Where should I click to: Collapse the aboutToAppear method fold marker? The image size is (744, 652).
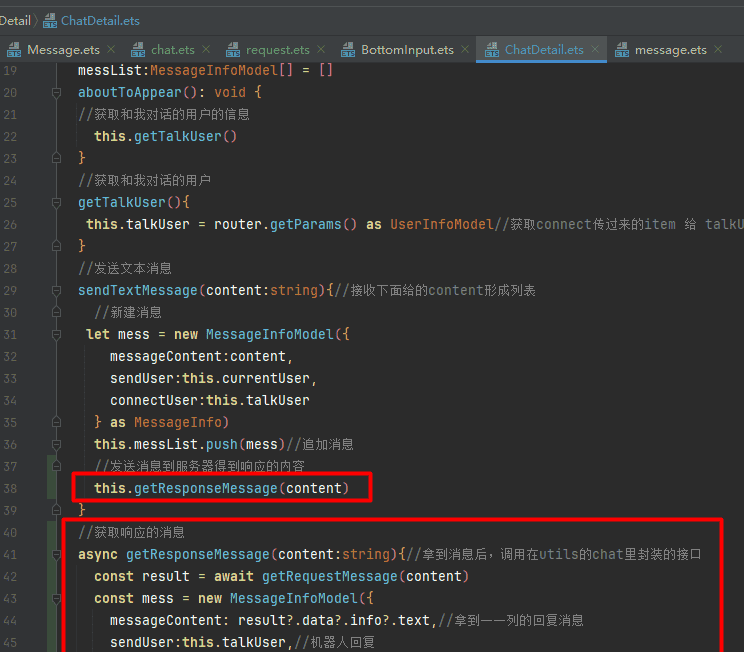coord(56,92)
